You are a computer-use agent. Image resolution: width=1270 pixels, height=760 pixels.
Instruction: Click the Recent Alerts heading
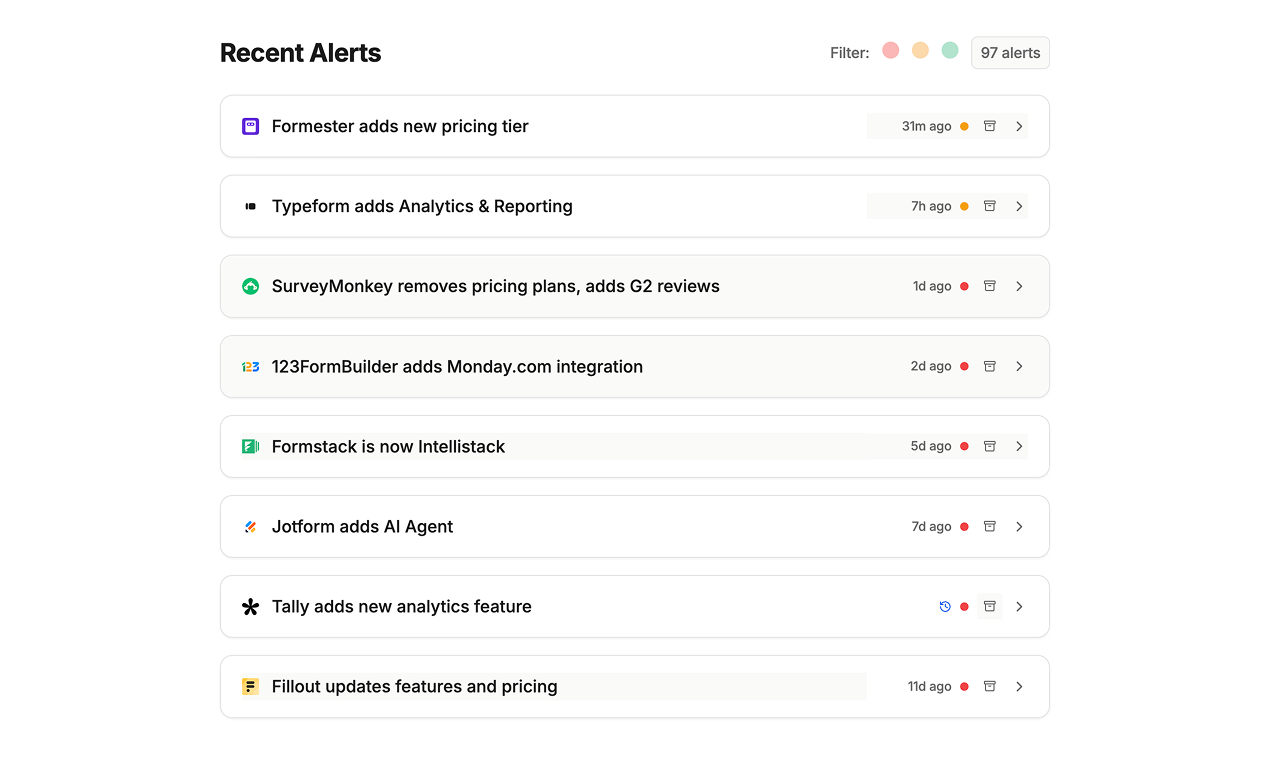(300, 53)
